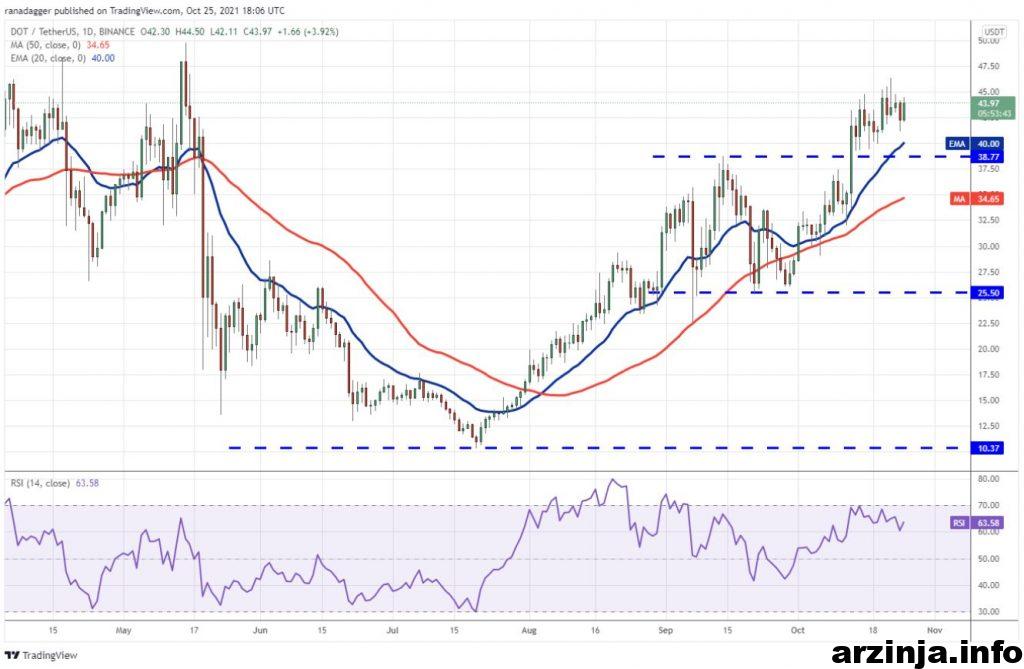The image size is (1024, 669).
Task: Click the 10.37 low level price tag
Action: point(988,448)
